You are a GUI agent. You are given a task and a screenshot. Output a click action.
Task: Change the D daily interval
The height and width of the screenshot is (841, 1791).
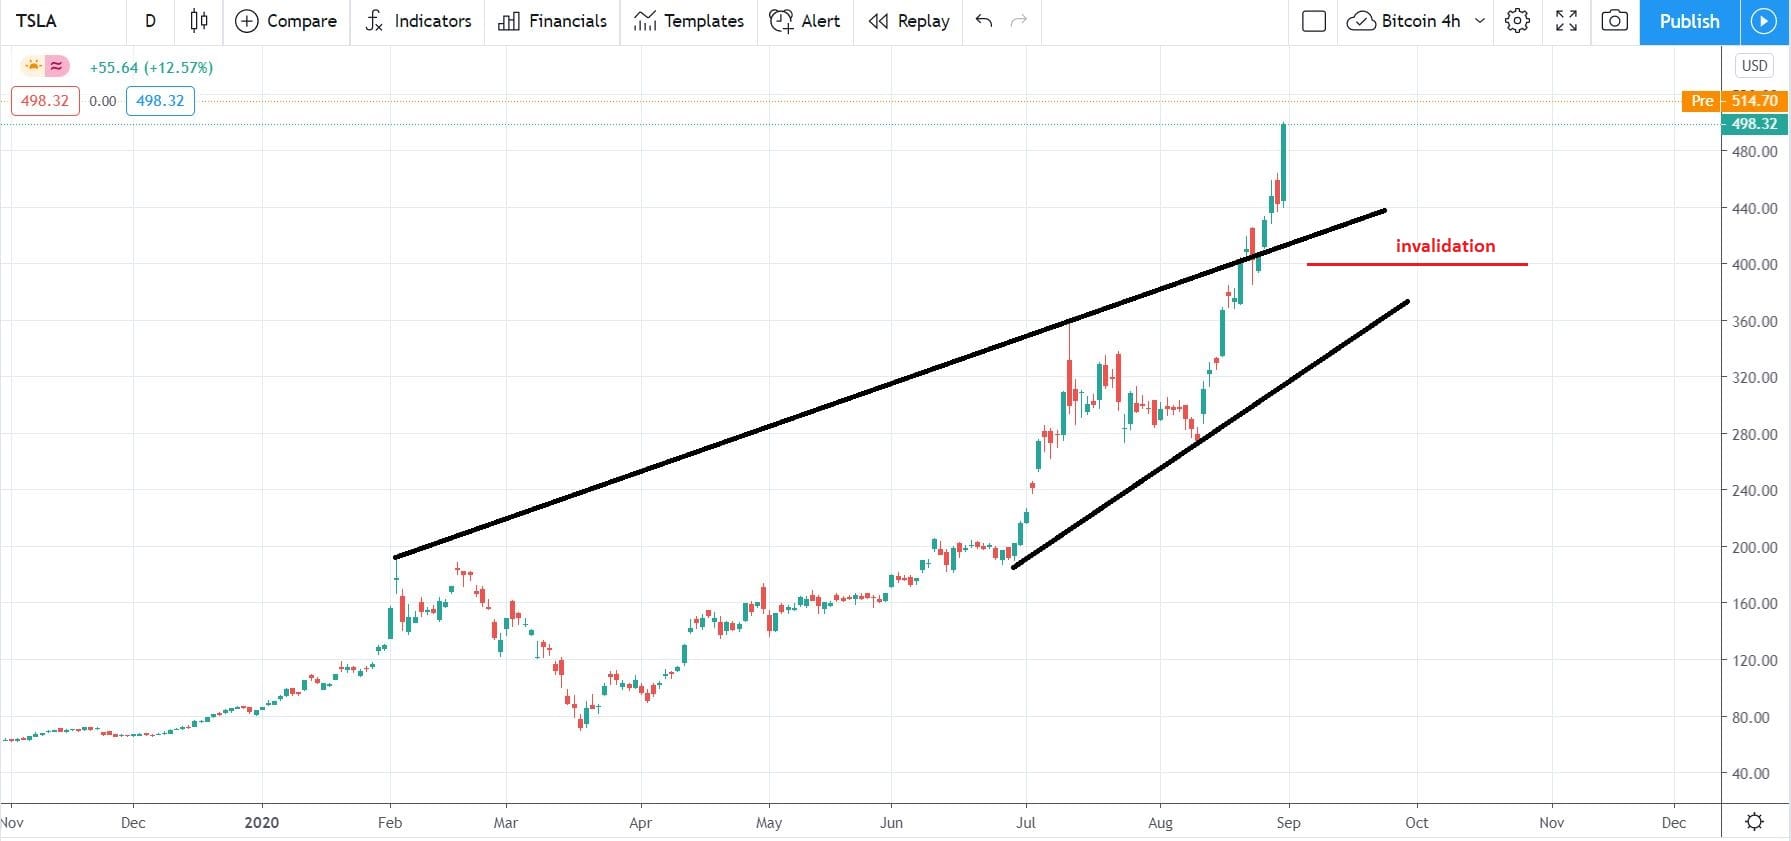click(x=150, y=21)
